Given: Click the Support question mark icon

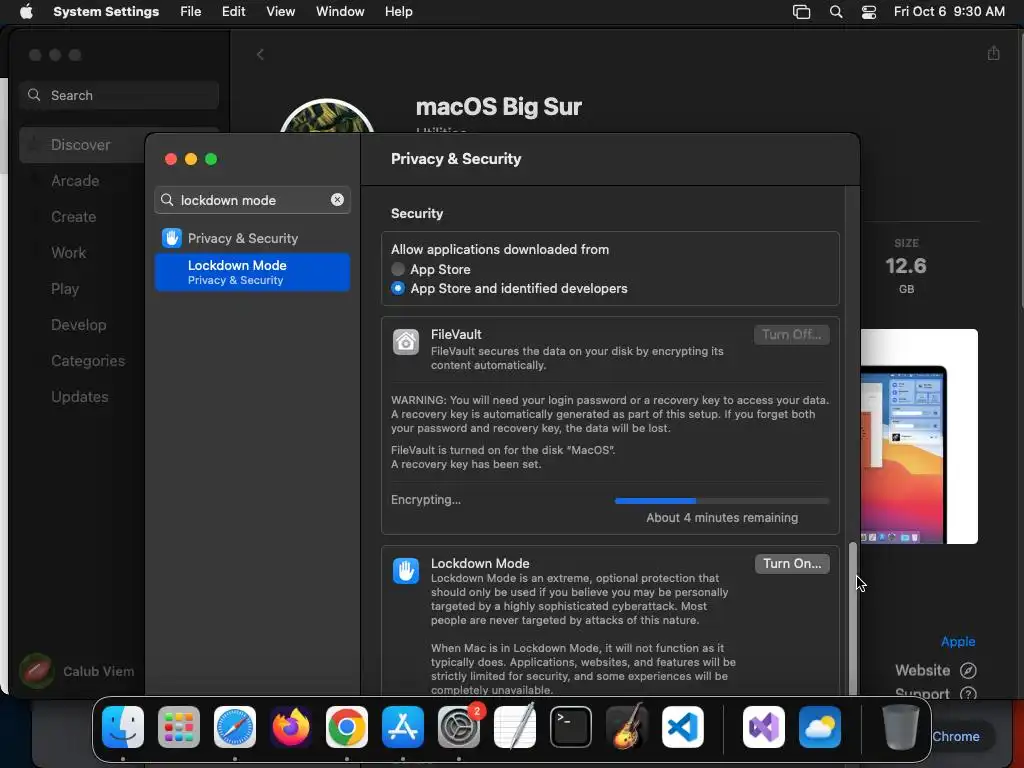Looking at the screenshot, I should [x=968, y=694].
